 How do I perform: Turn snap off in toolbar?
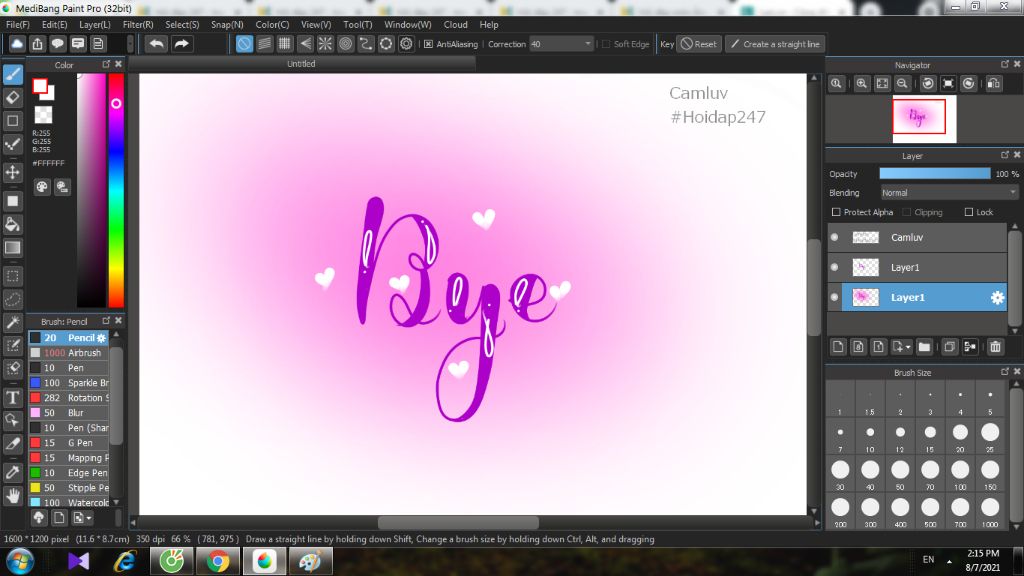tap(244, 44)
